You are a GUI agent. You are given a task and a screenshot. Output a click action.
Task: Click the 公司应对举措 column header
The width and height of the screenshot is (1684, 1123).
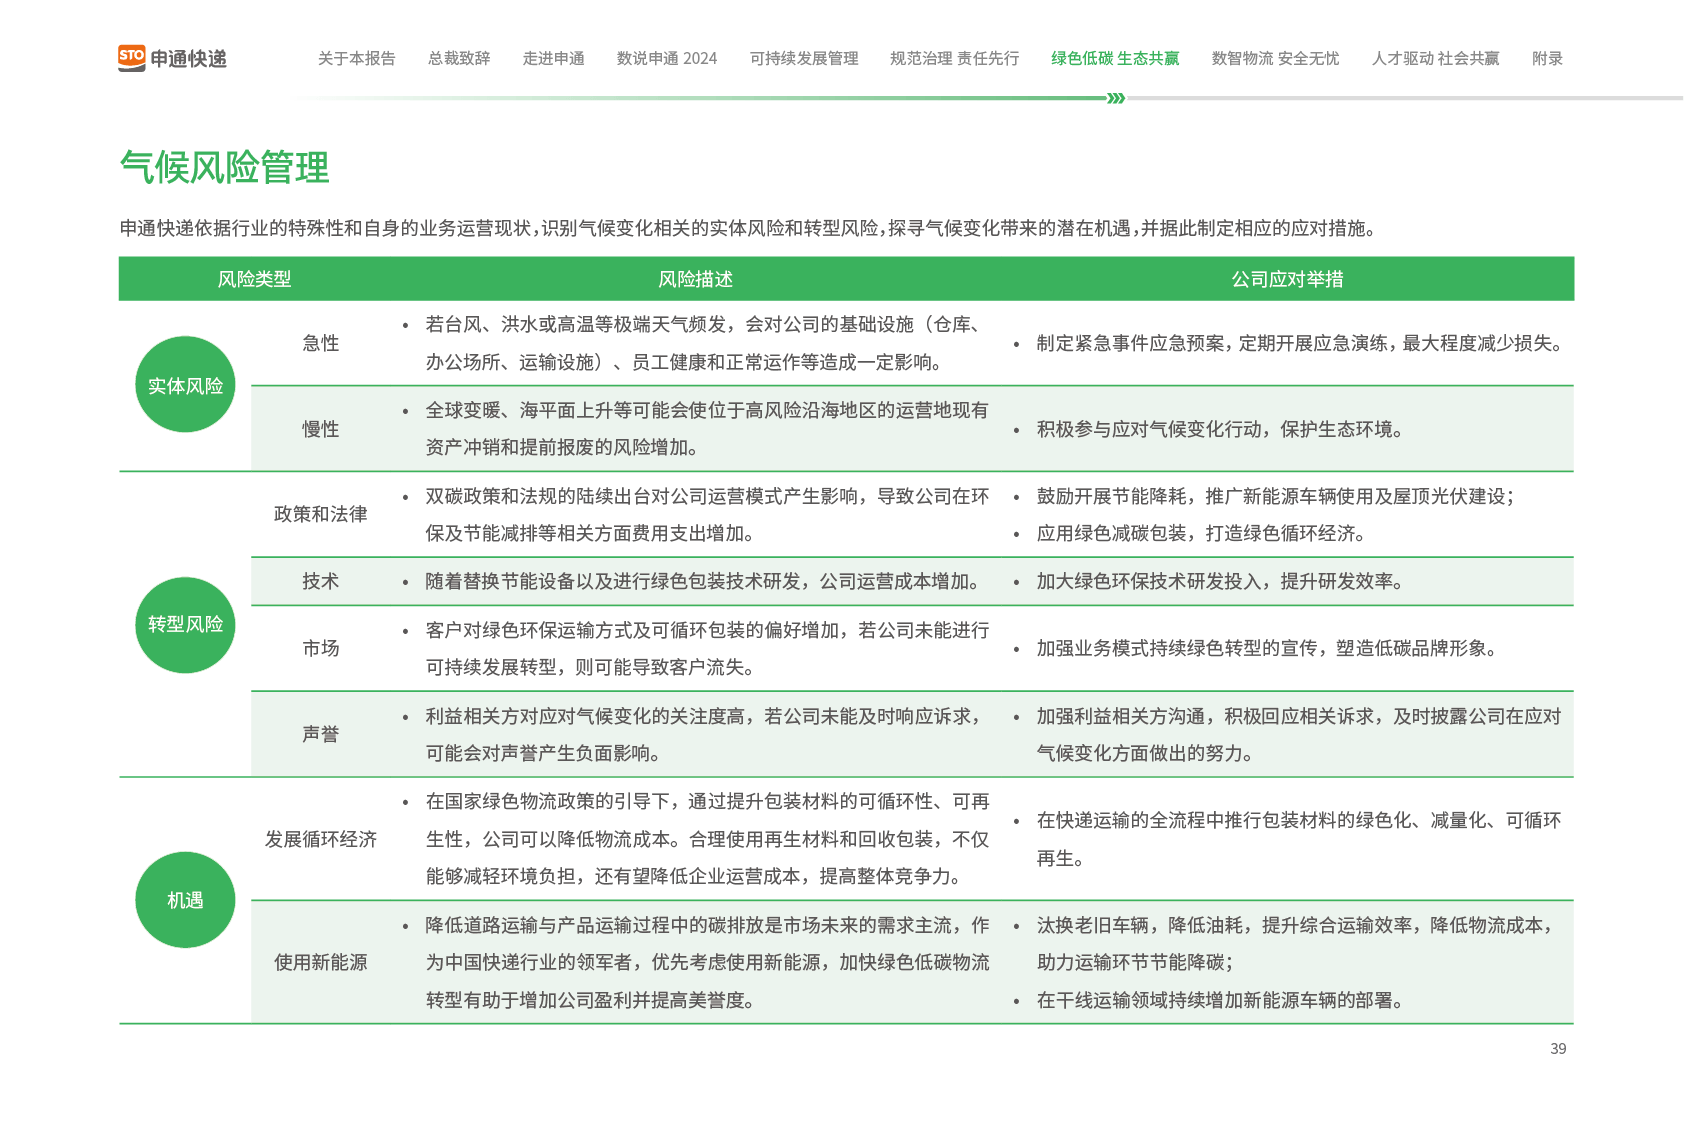coord(1287,279)
